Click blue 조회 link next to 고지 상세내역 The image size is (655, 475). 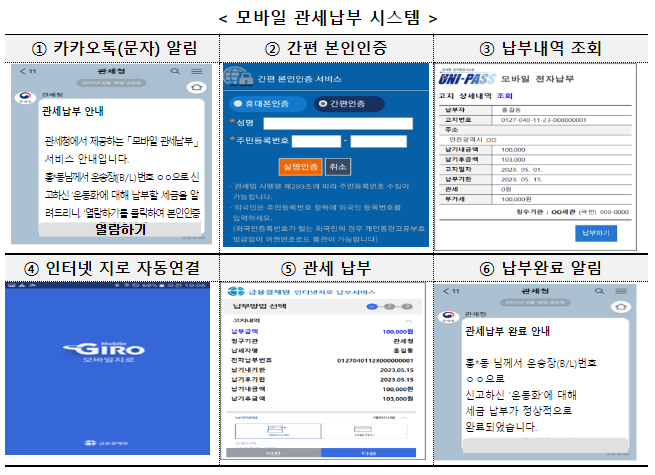click(505, 96)
